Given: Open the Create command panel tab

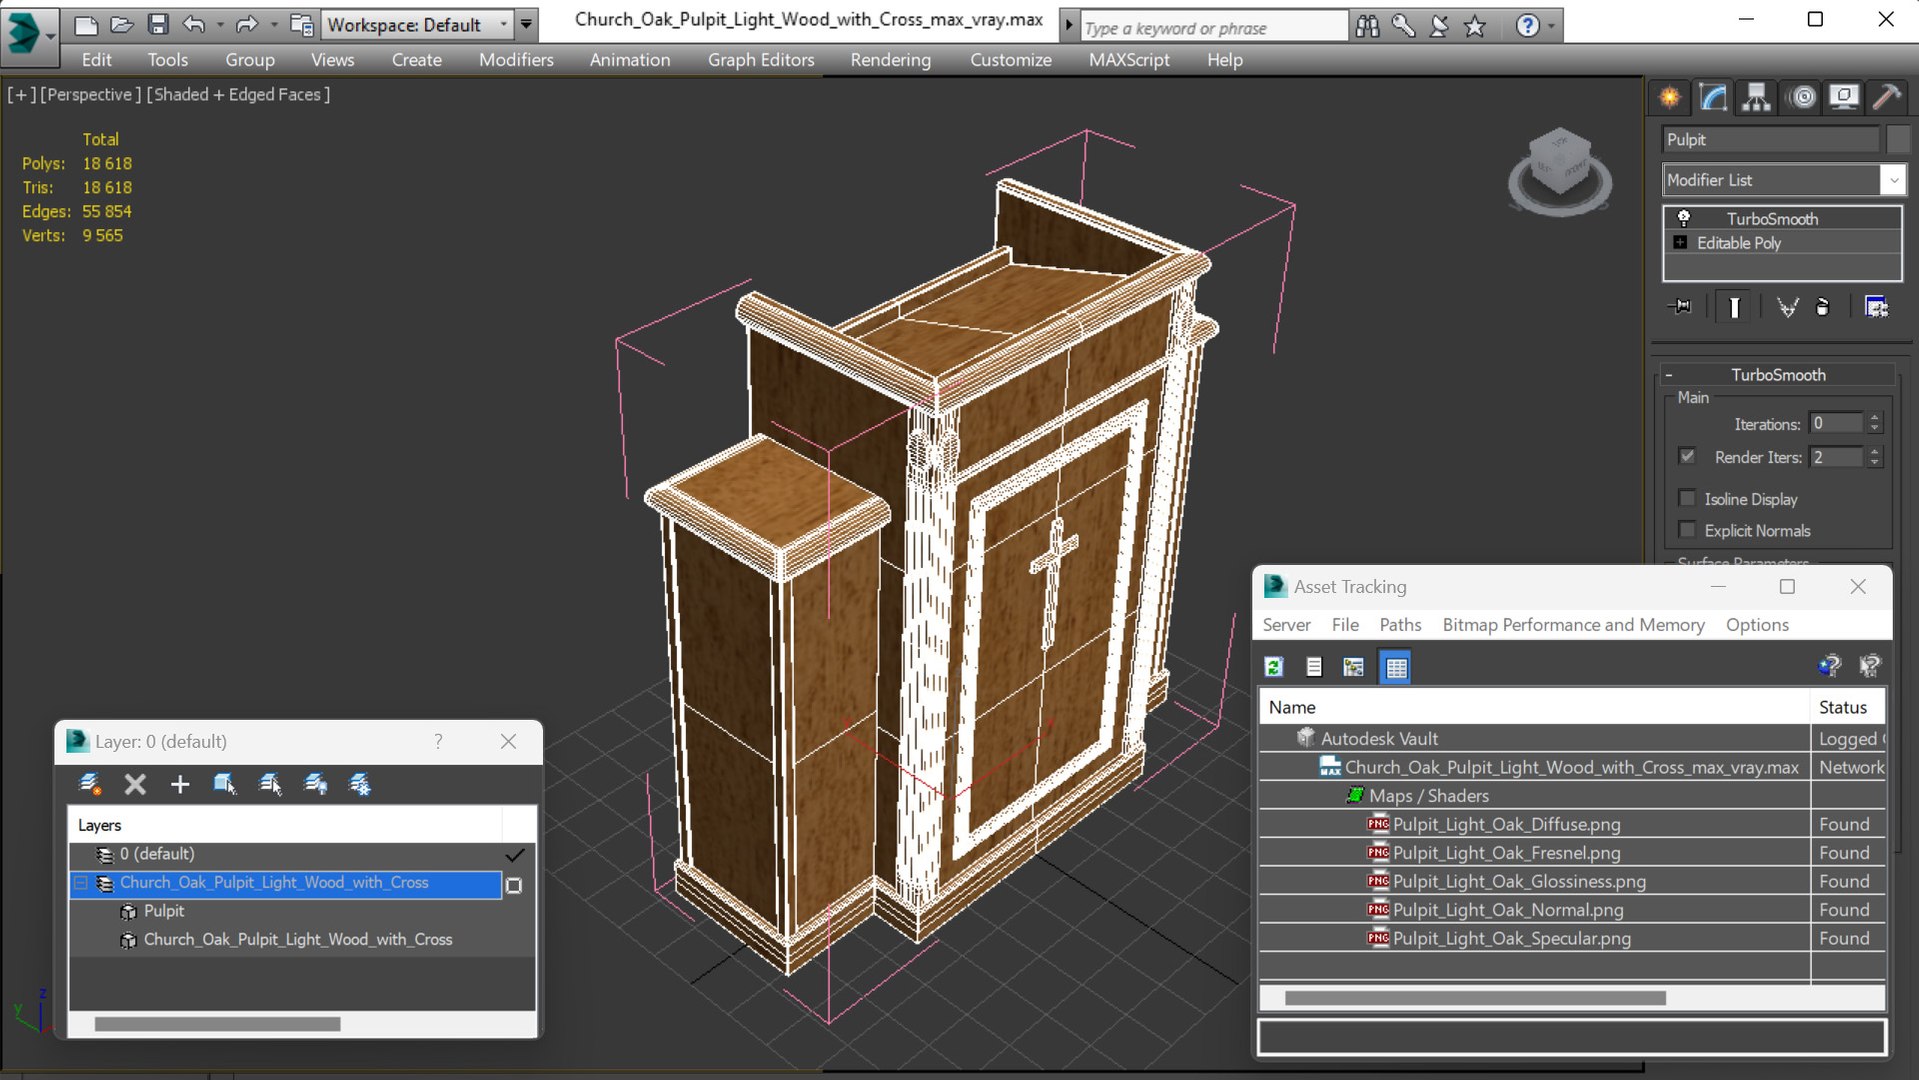Looking at the screenshot, I should click(1670, 97).
